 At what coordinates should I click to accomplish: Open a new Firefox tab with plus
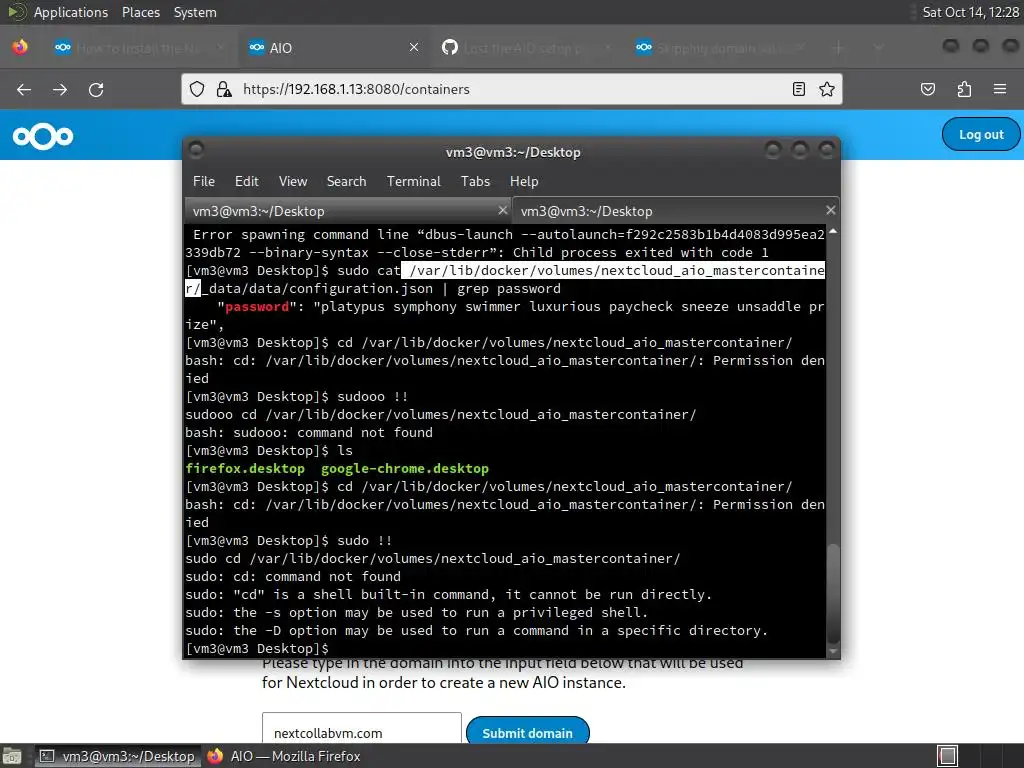pos(839,47)
